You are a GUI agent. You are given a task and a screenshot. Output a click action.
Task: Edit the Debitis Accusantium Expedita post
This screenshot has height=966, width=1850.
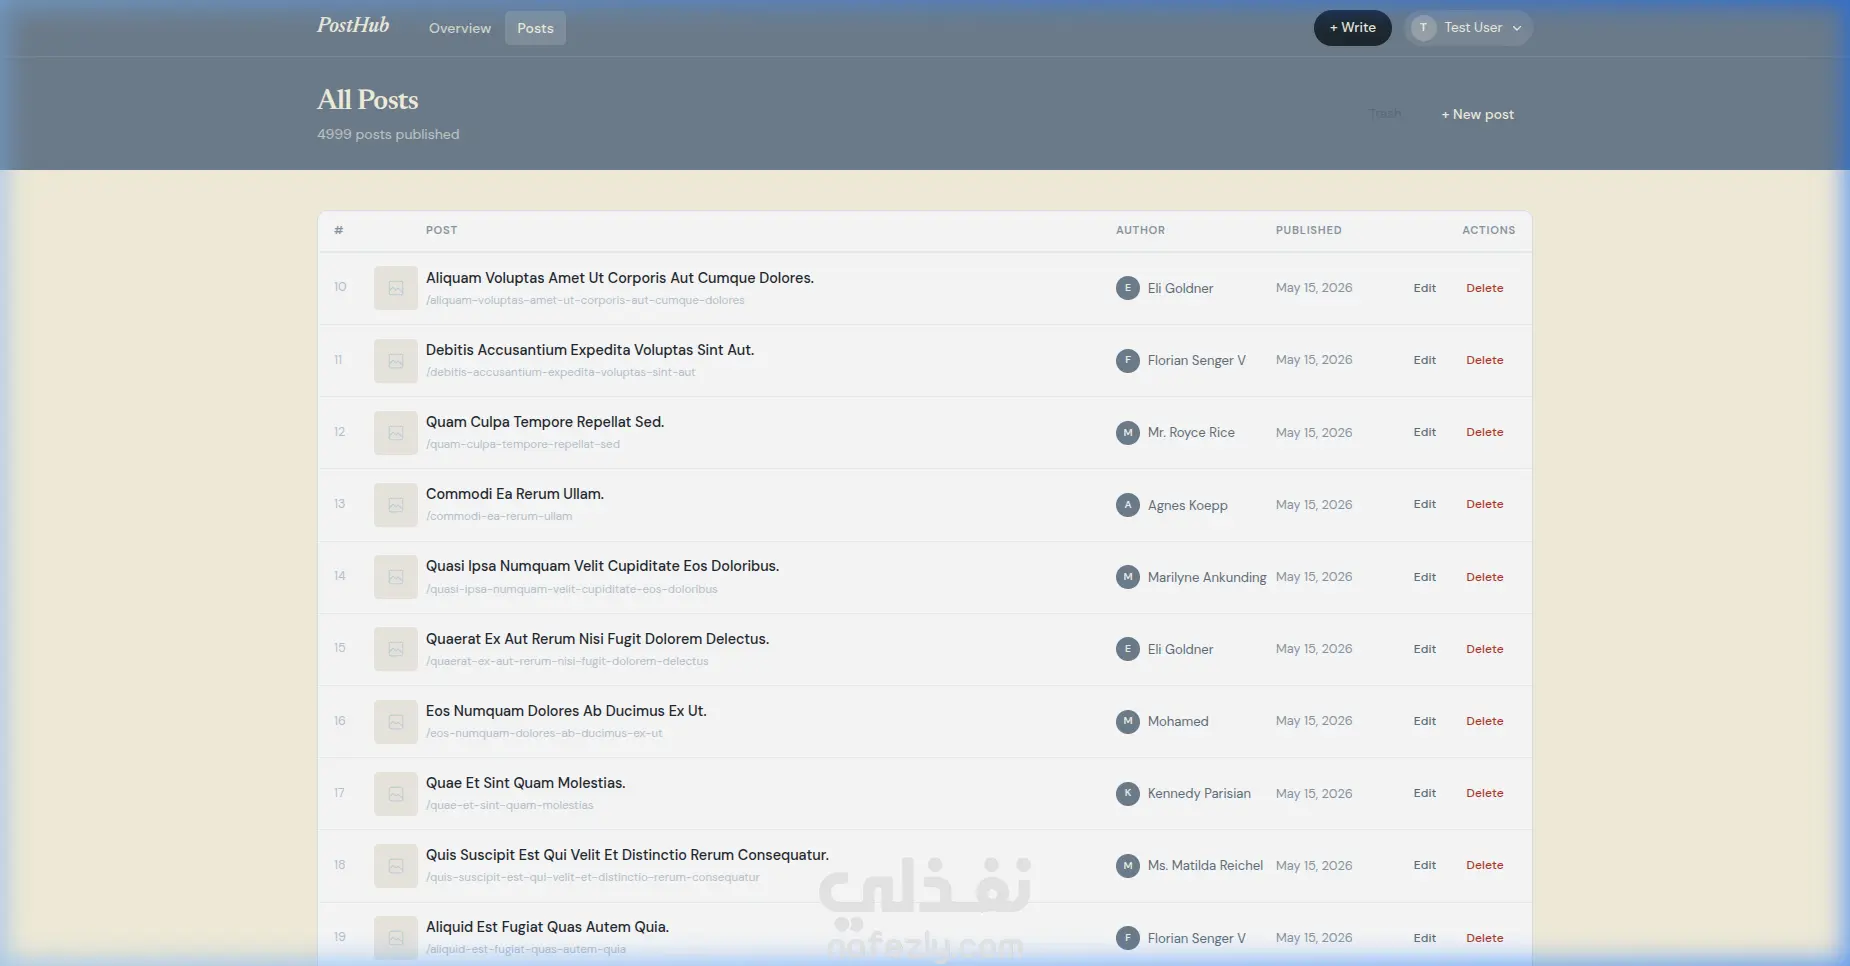pos(1424,360)
